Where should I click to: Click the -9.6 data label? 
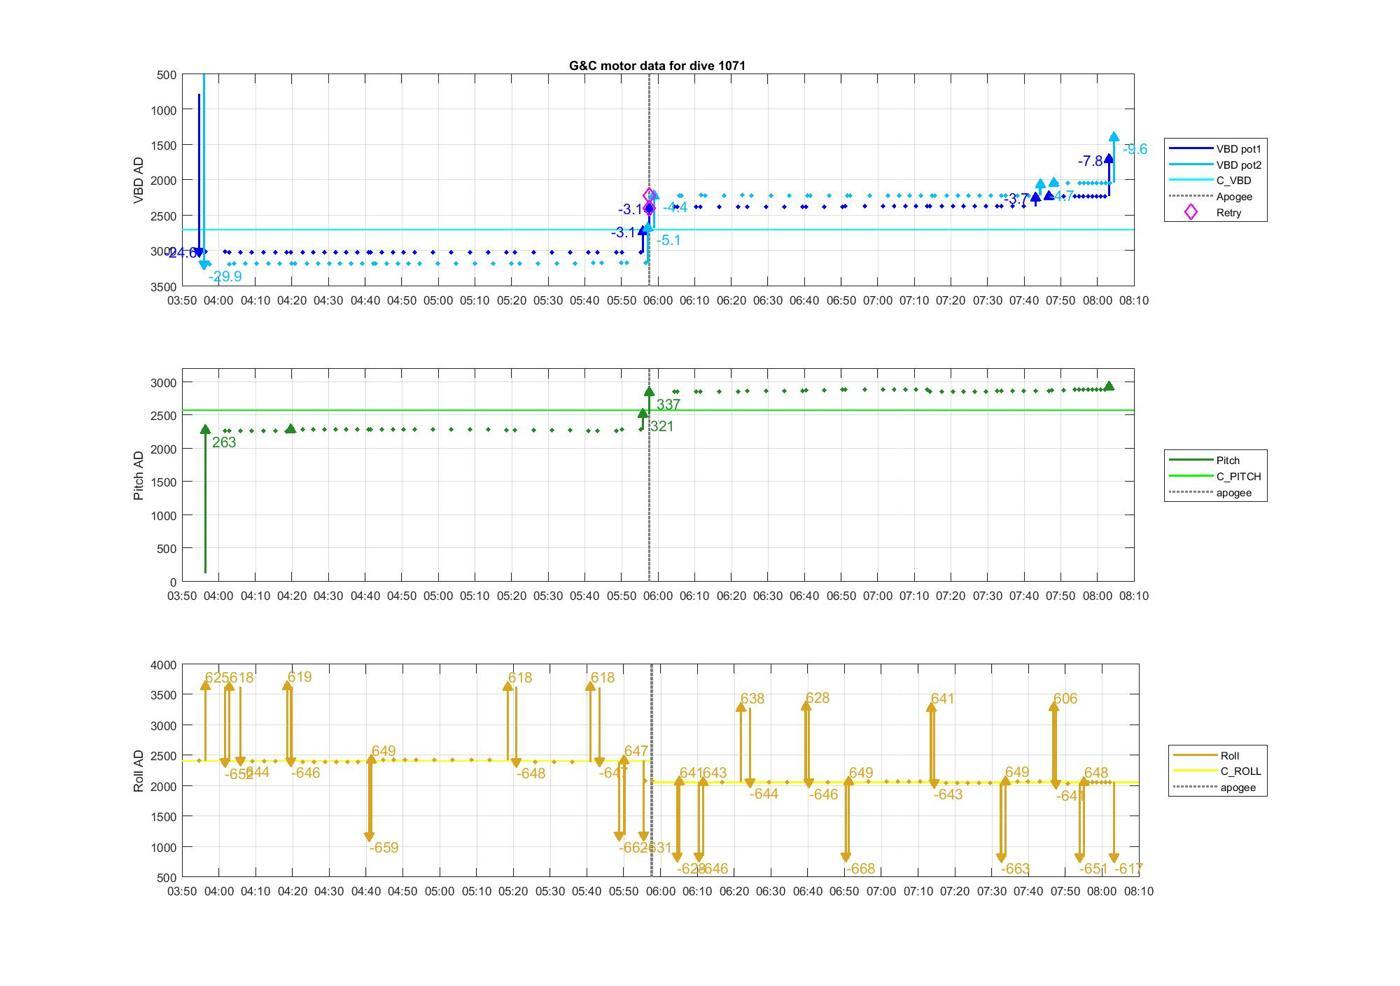1135,149
